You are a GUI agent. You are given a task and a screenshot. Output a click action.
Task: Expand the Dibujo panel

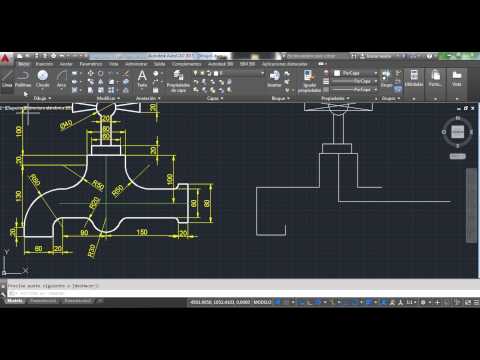tap(42, 98)
